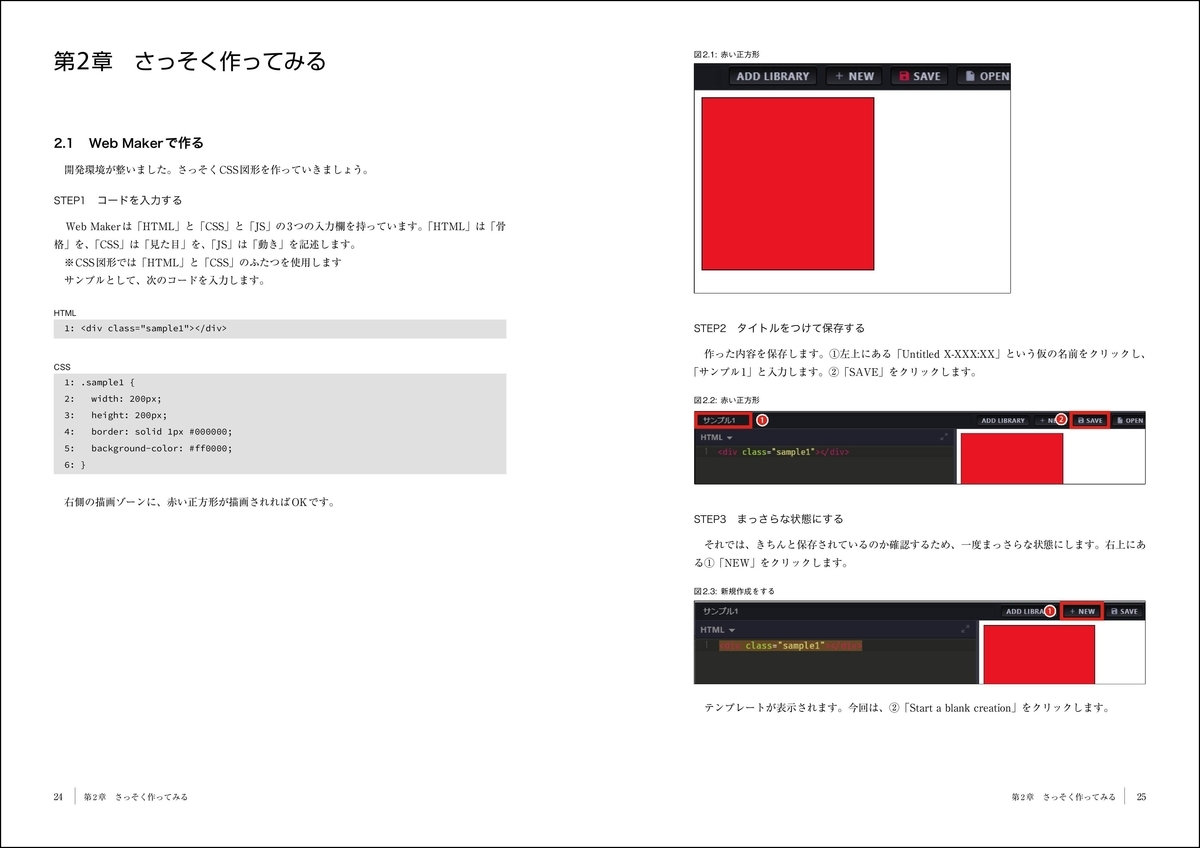
Task: Select the HTML panel label in figure 2.3
Action: click(x=711, y=629)
